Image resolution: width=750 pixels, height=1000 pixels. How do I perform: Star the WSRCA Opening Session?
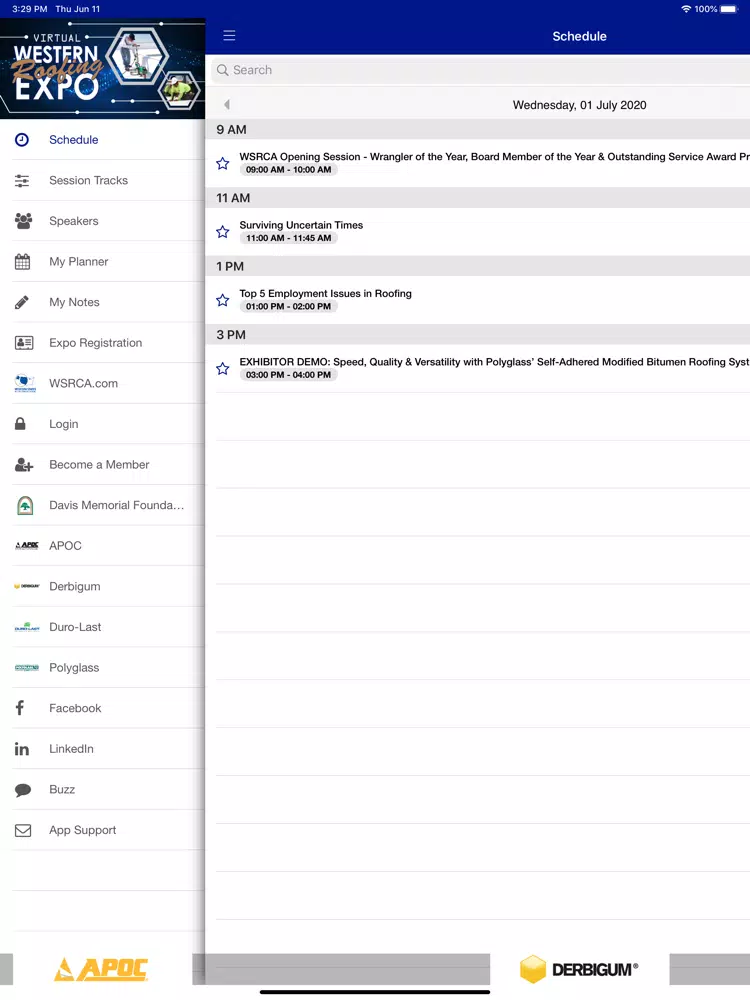pos(223,163)
